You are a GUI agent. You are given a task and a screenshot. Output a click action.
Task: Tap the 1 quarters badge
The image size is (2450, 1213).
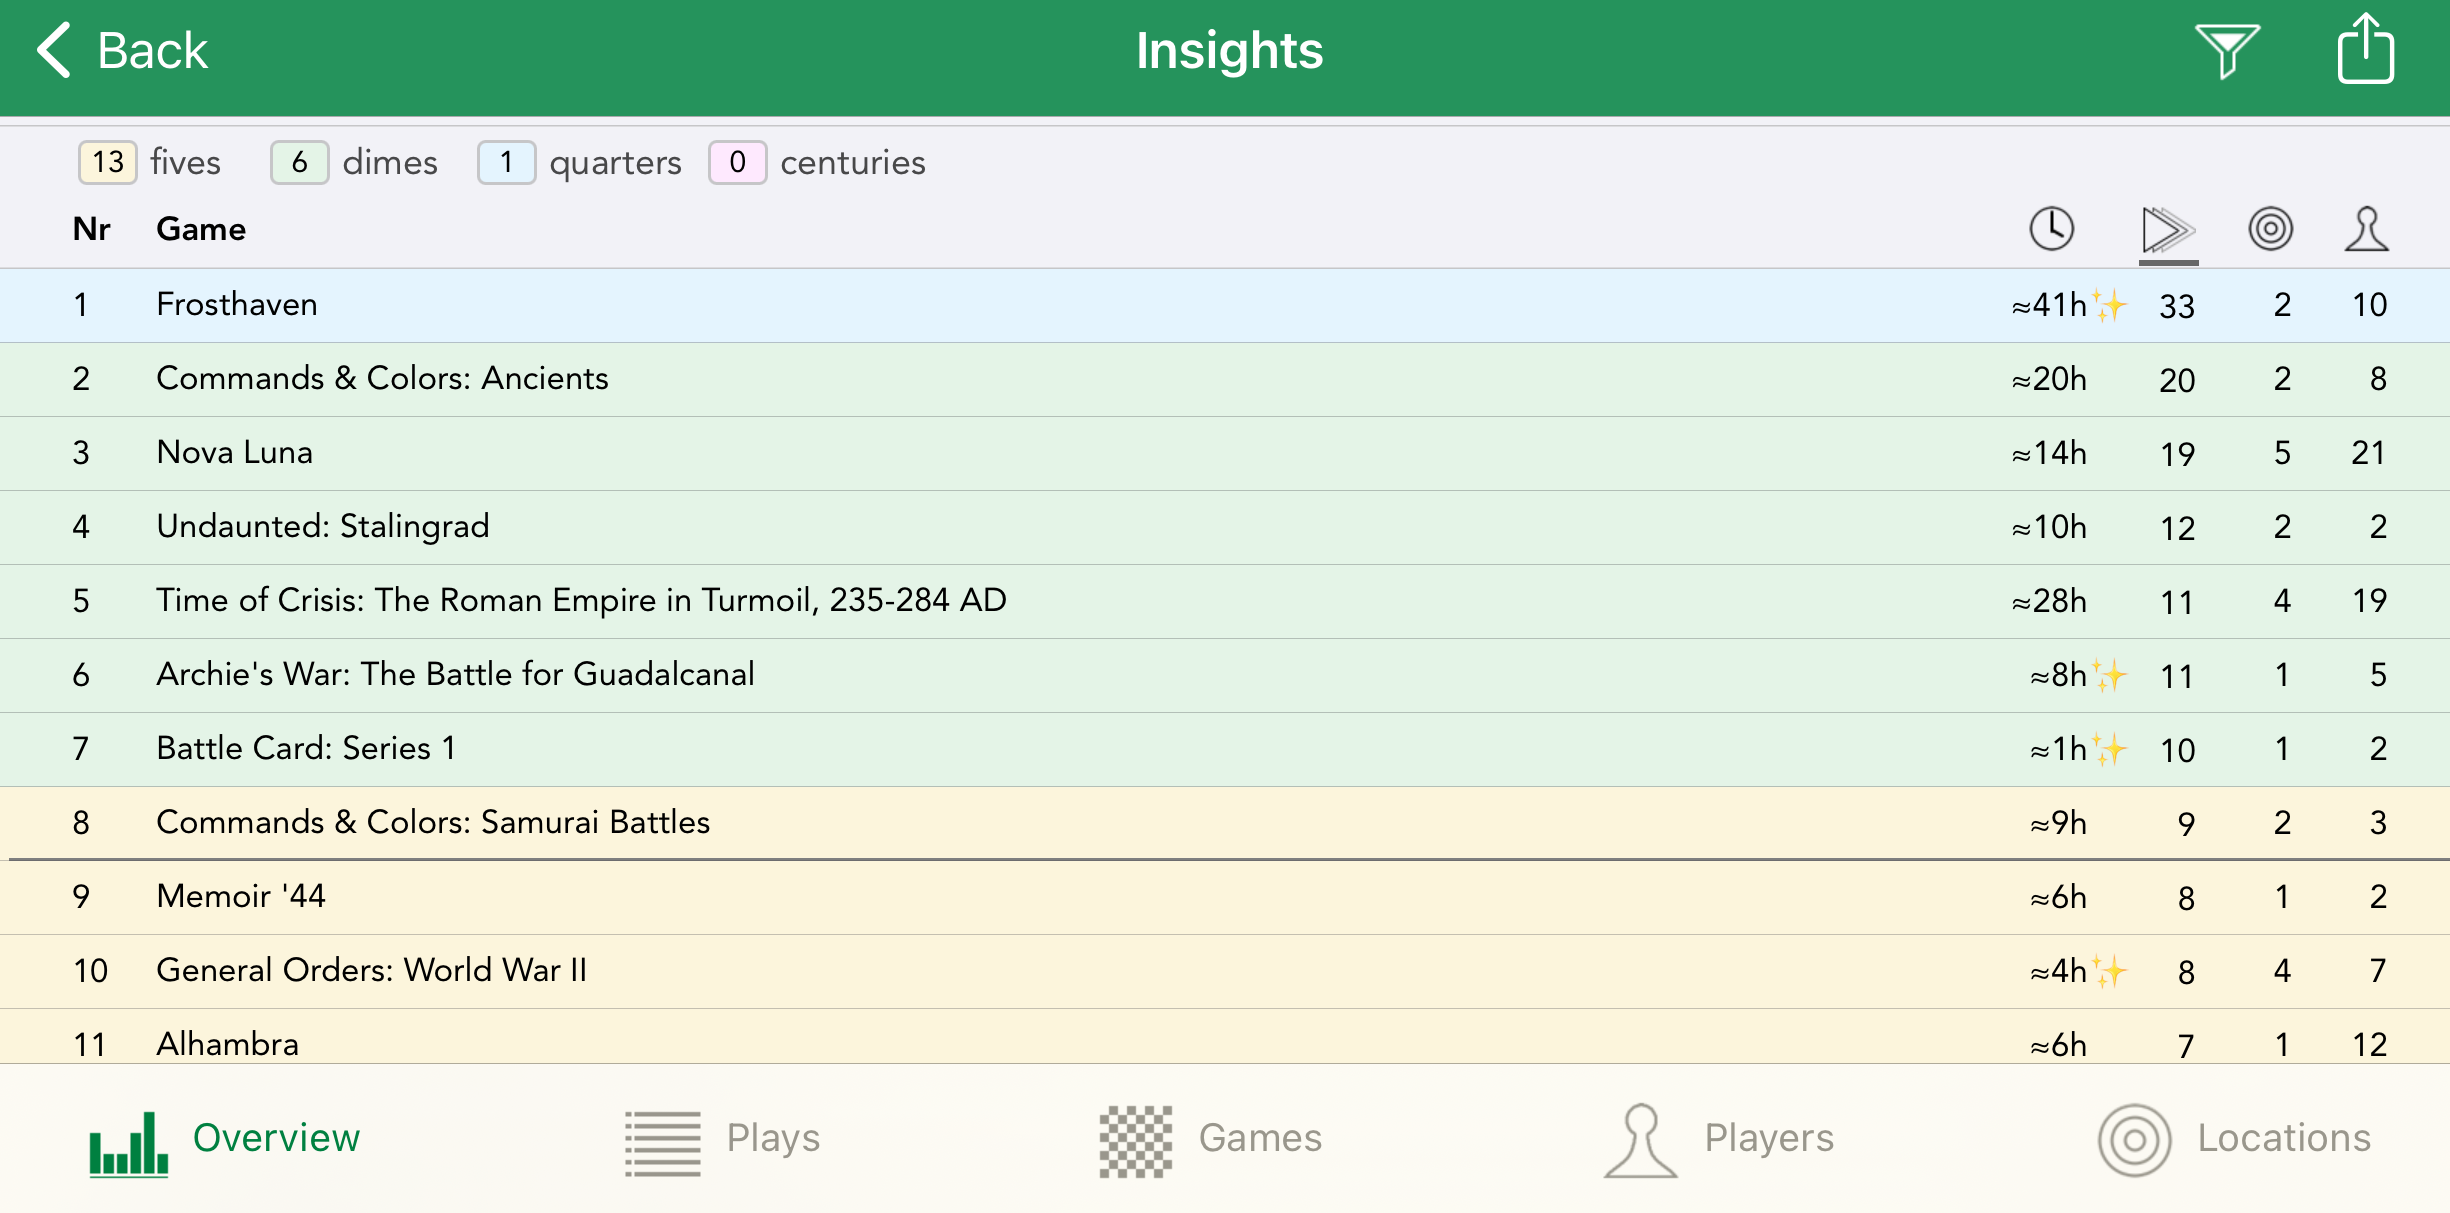506,162
